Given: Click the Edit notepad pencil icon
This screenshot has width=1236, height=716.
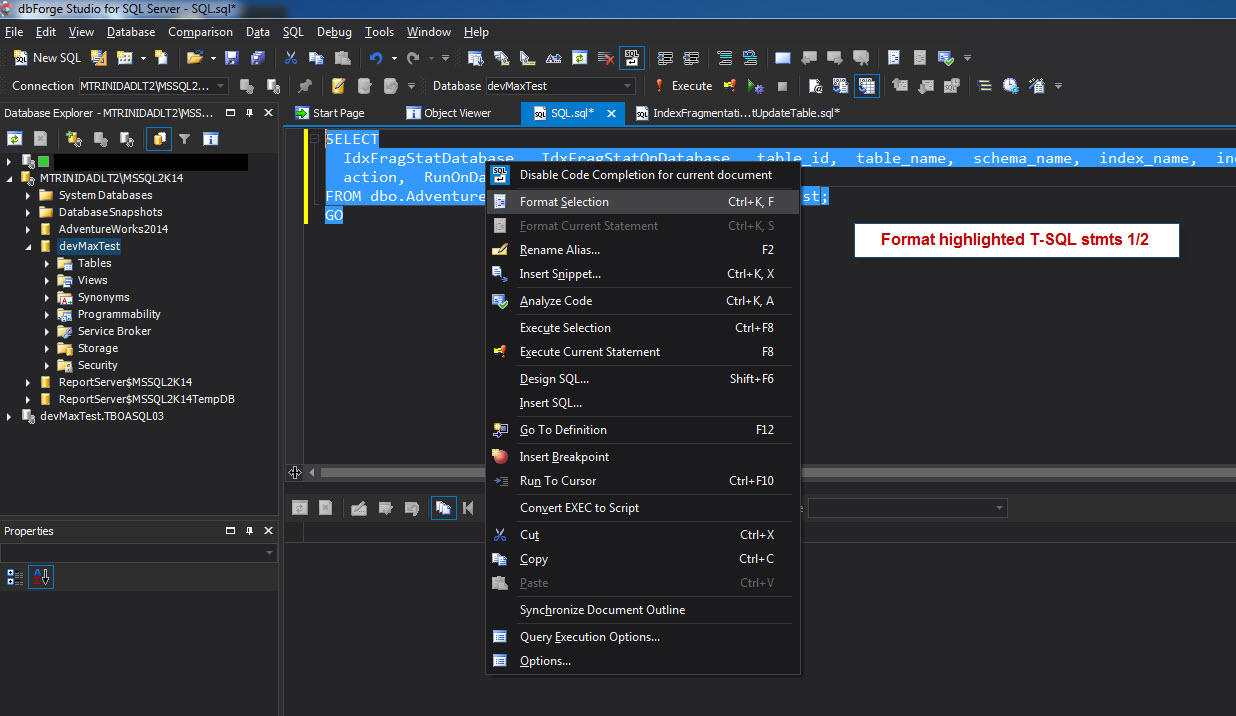Looking at the screenshot, I should pos(339,86).
